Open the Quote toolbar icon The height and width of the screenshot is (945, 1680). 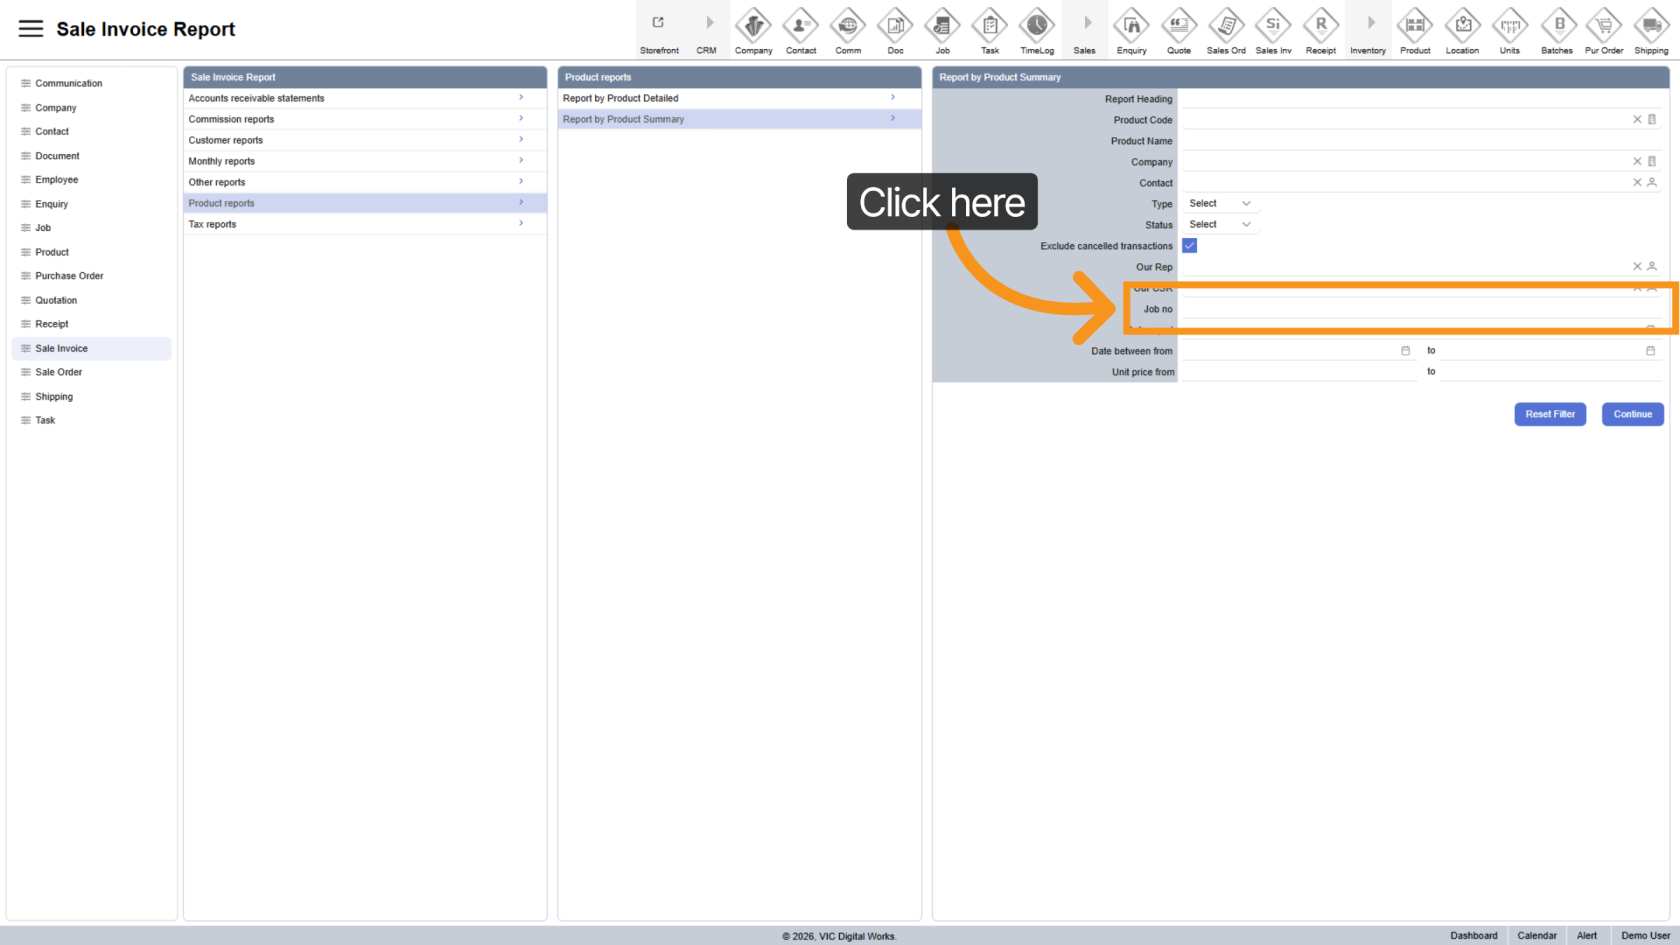1179,26
